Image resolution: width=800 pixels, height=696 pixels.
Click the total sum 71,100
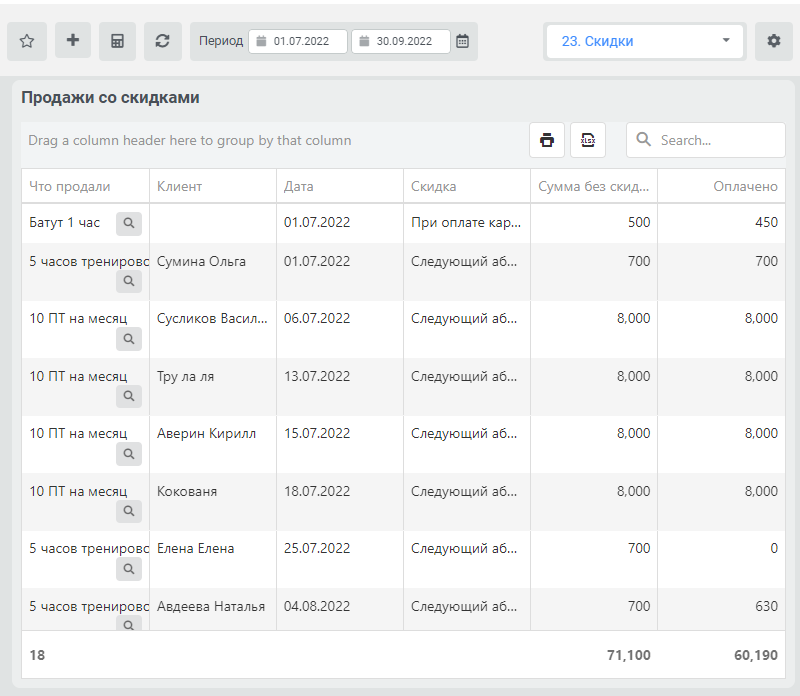pos(629,655)
